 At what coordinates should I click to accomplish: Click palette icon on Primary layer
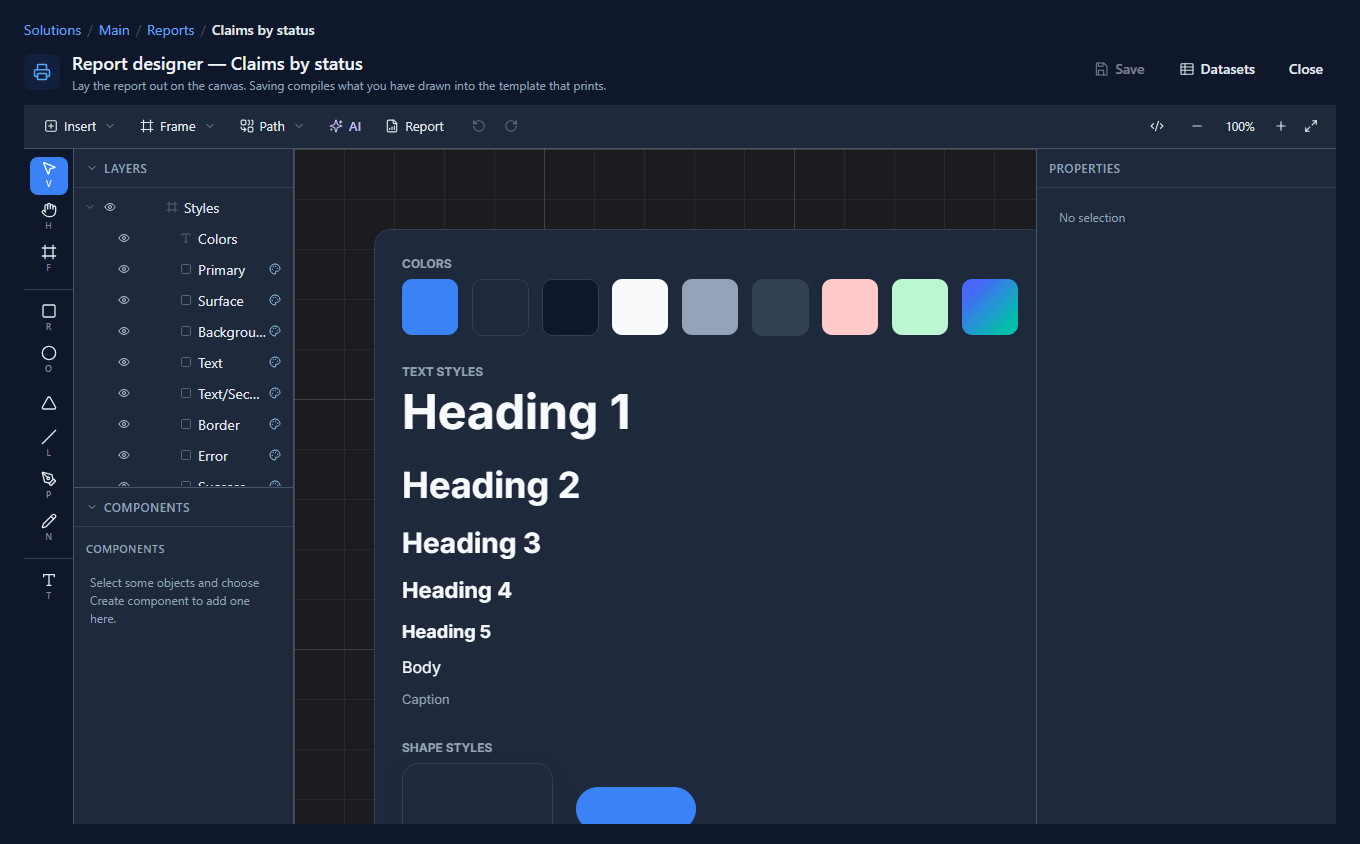coord(275,270)
